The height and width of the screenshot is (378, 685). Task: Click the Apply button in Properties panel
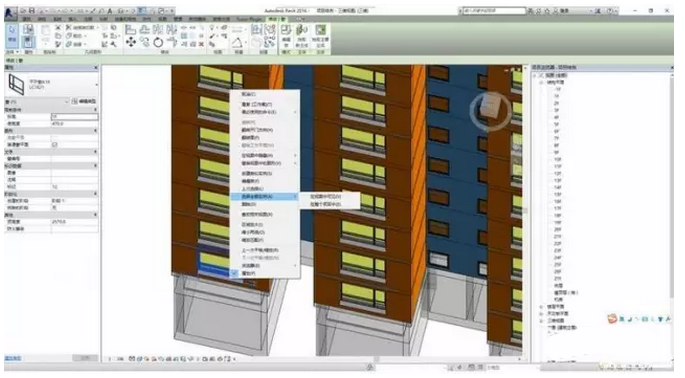85,358
